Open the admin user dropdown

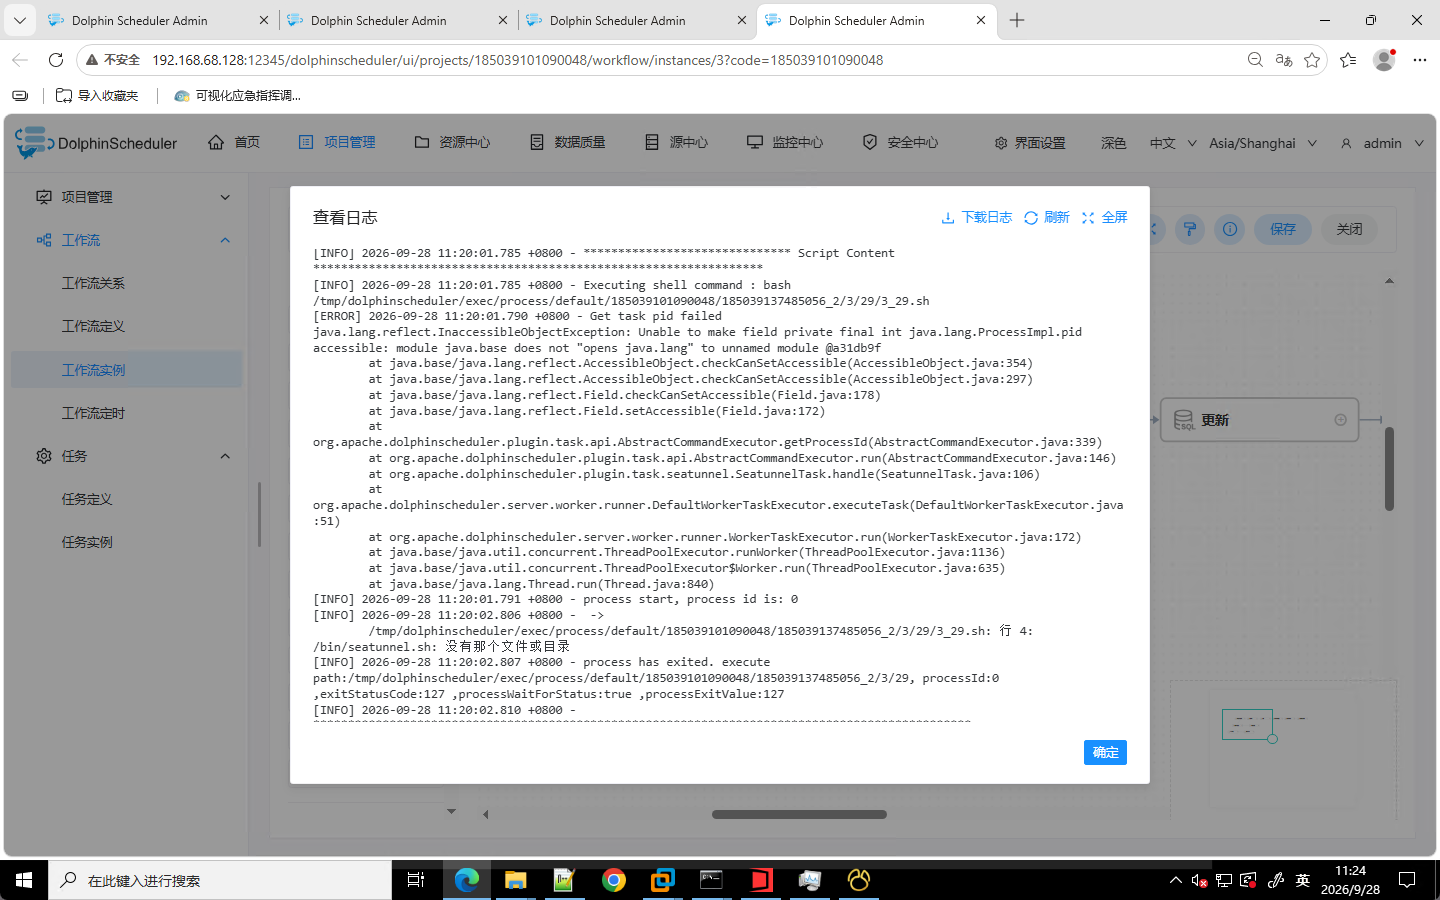pos(1382,143)
